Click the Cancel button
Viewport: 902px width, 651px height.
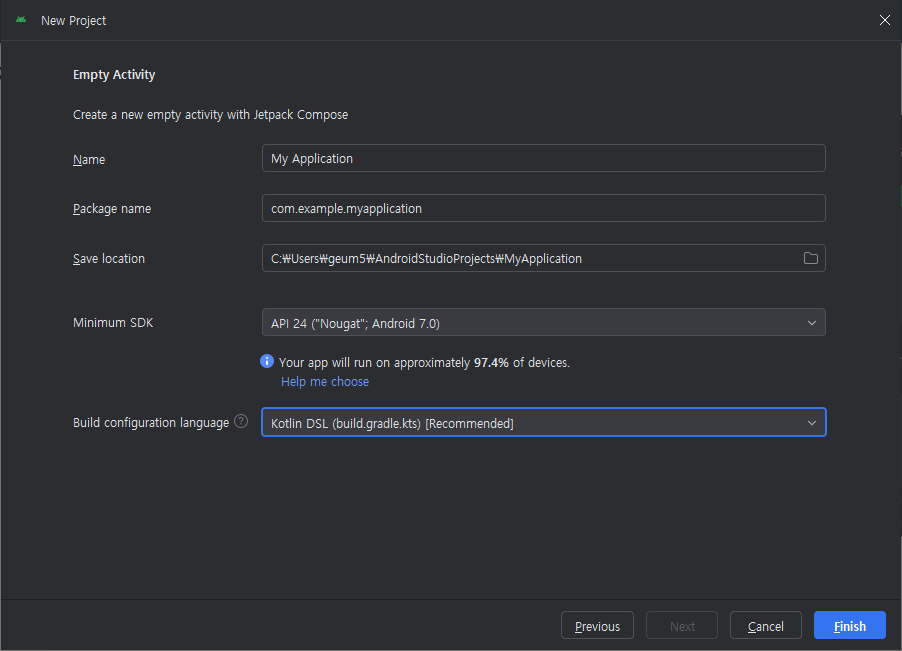coord(766,626)
